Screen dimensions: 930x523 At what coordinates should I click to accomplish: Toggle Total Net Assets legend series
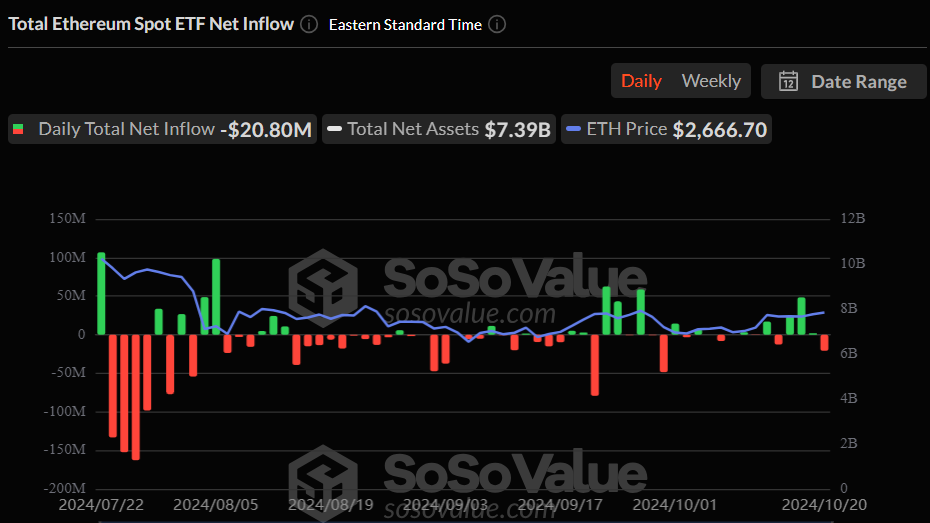click(x=439, y=129)
